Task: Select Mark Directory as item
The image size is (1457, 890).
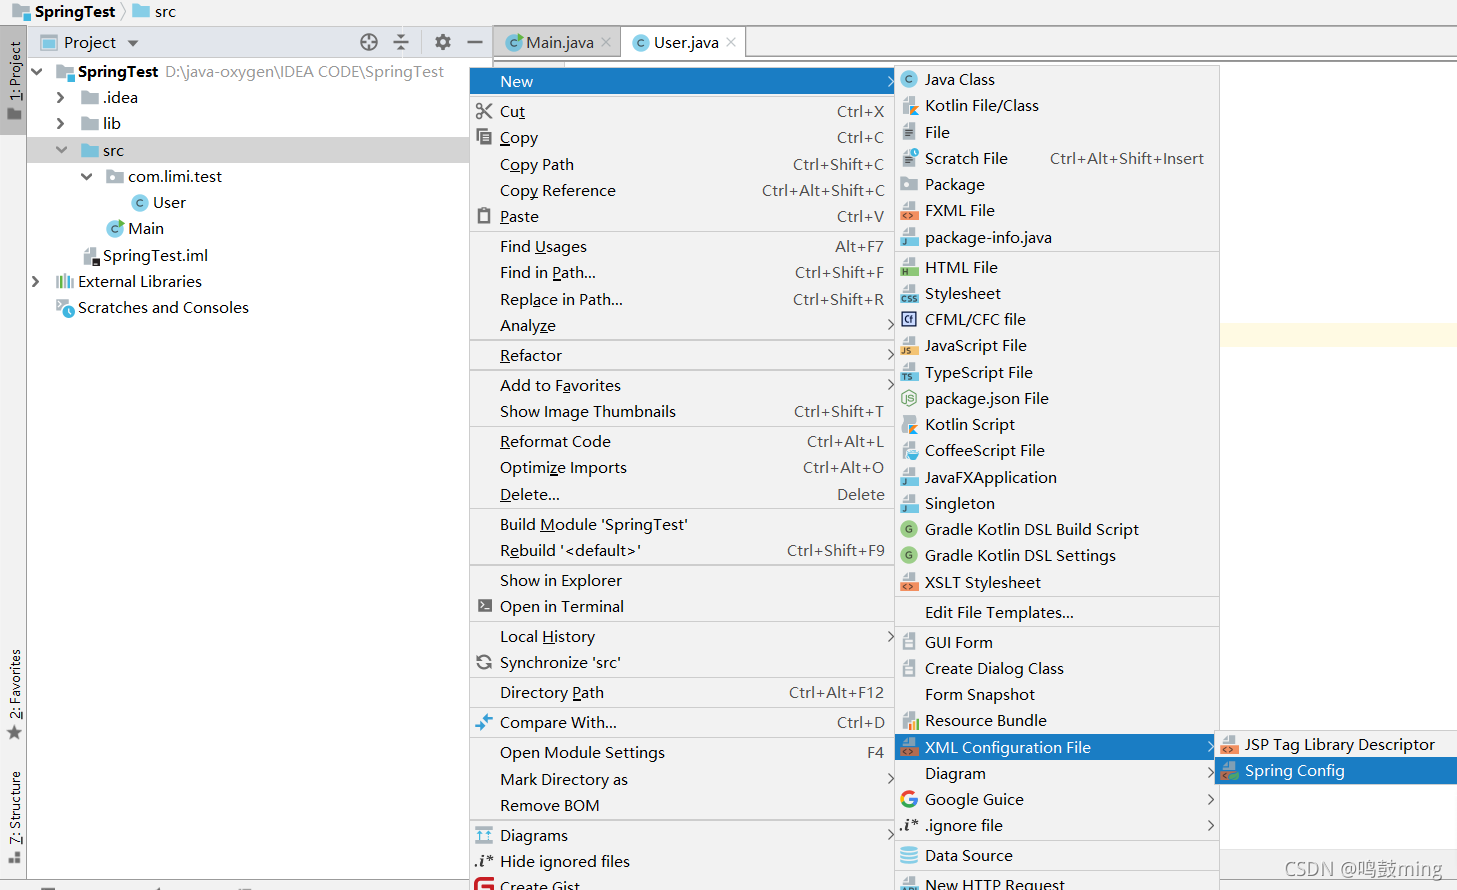Action: pyautogui.click(x=682, y=779)
